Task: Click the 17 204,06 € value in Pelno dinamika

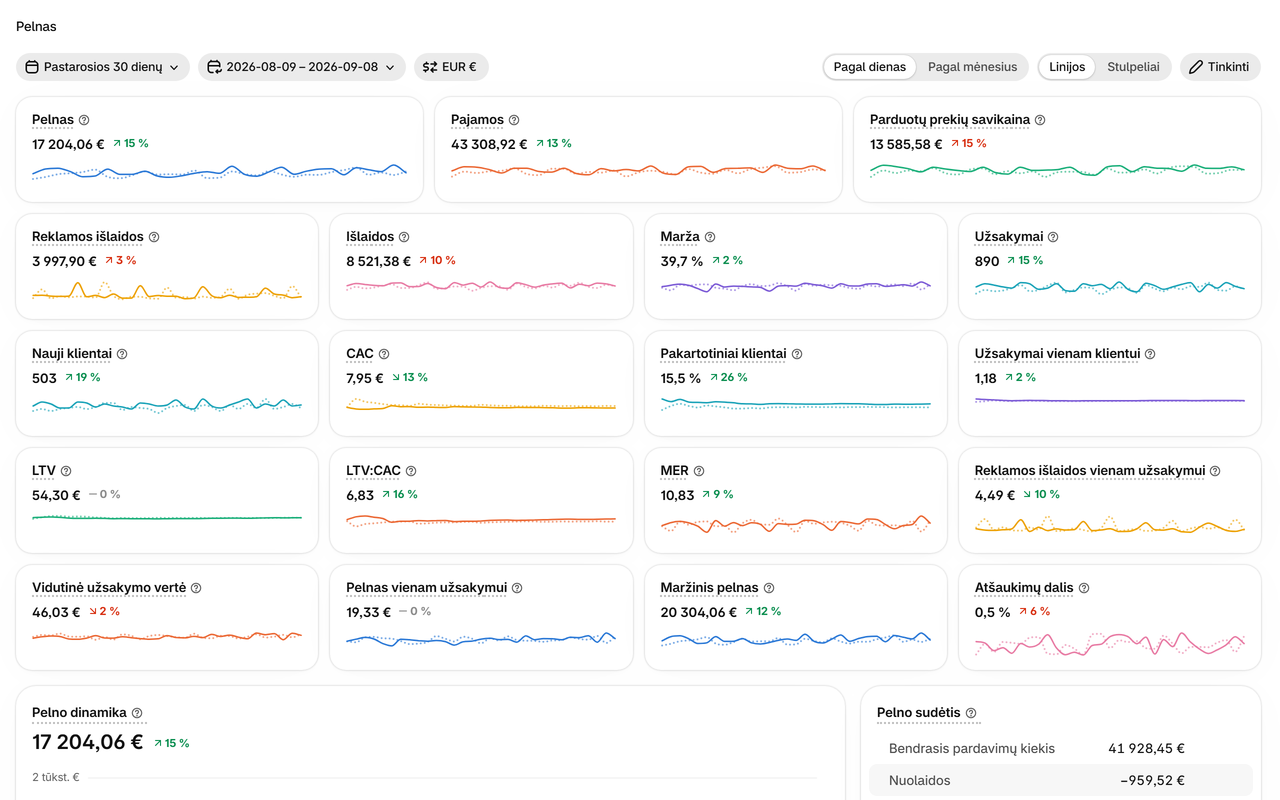Action: [88, 742]
